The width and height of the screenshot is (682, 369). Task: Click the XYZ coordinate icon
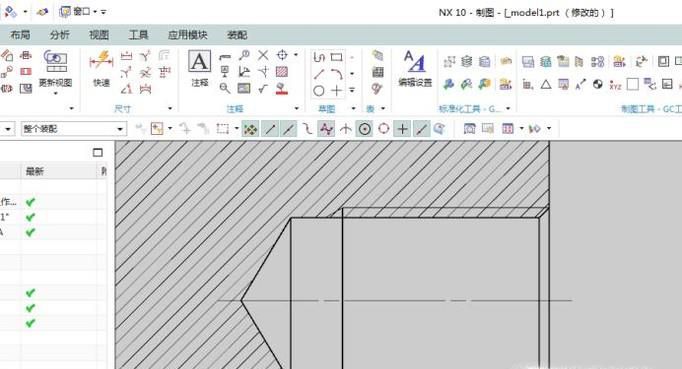(615, 84)
